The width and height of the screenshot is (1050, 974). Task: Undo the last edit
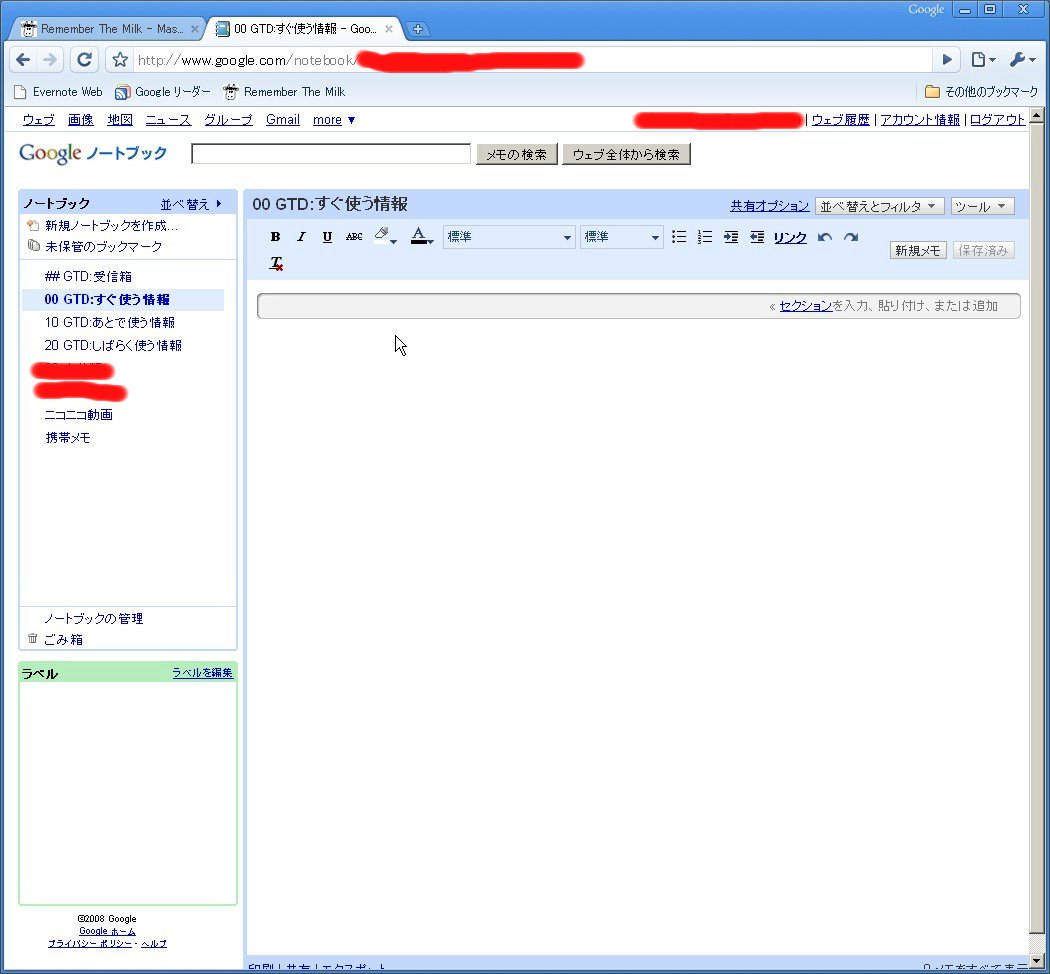pos(825,238)
